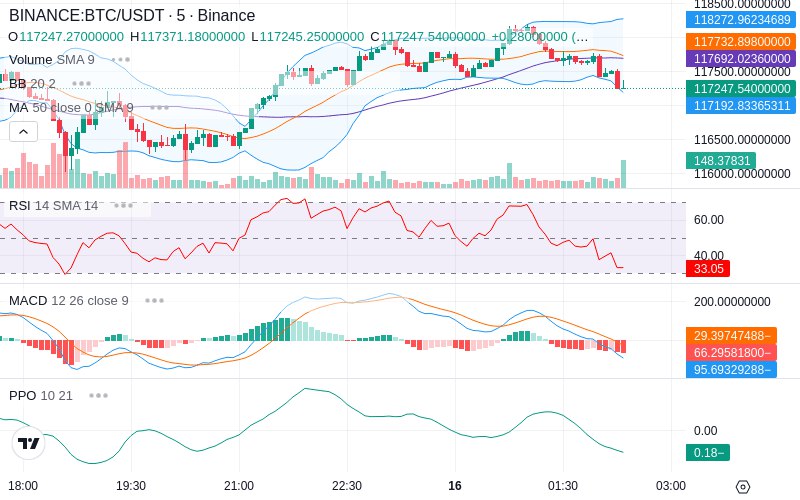Click the date 16 time axis label
Viewport: 800px width, 500px height.
[x=455, y=486]
